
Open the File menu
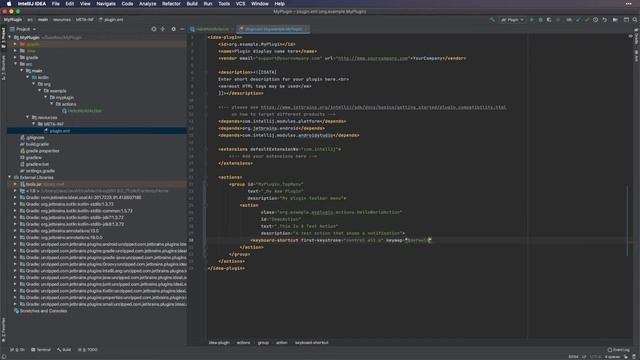point(56,4)
